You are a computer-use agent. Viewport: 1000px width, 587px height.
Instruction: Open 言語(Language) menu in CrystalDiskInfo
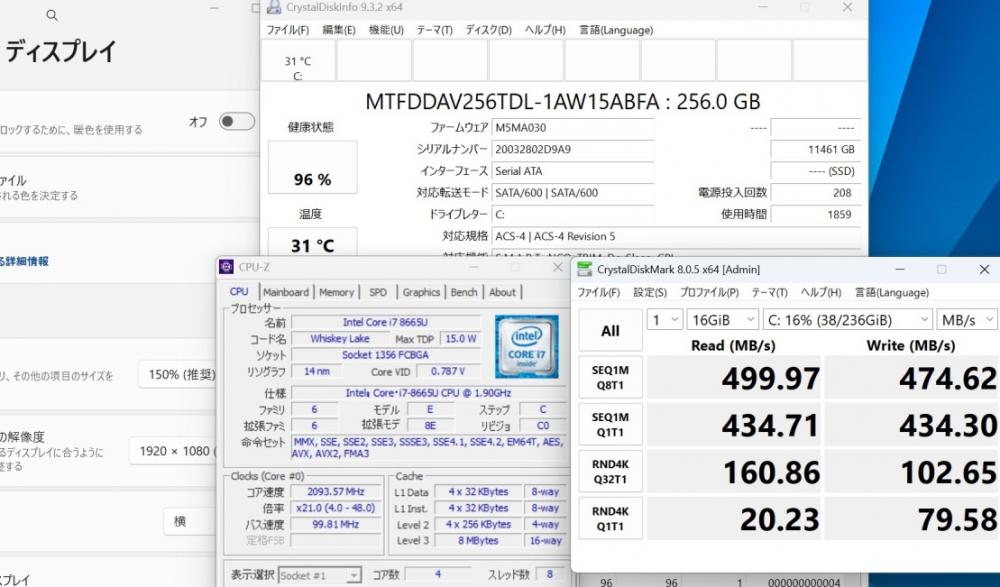point(616,30)
